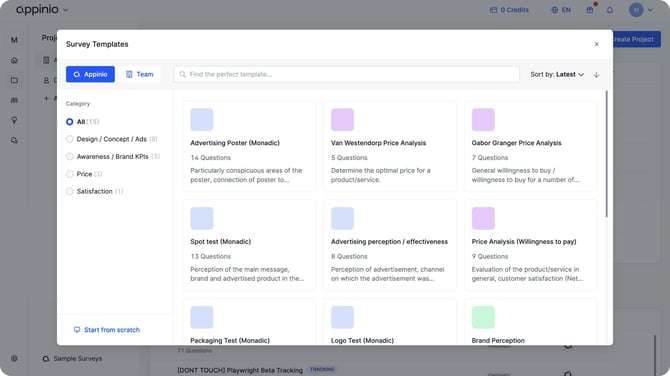Open Advertising Poster (Monadic) template icon
This screenshot has height=376, width=670.
[x=202, y=120]
